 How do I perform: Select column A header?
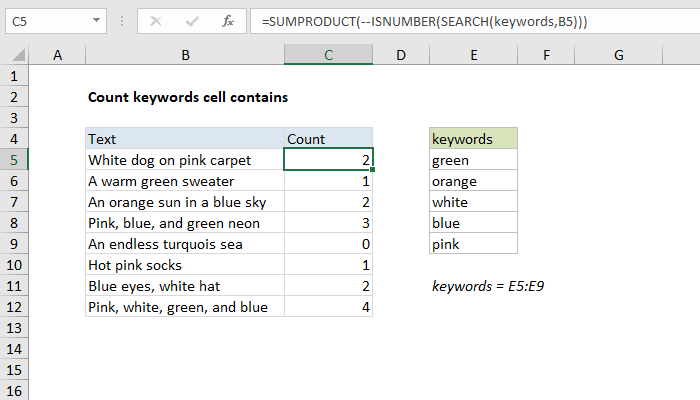(x=57, y=55)
